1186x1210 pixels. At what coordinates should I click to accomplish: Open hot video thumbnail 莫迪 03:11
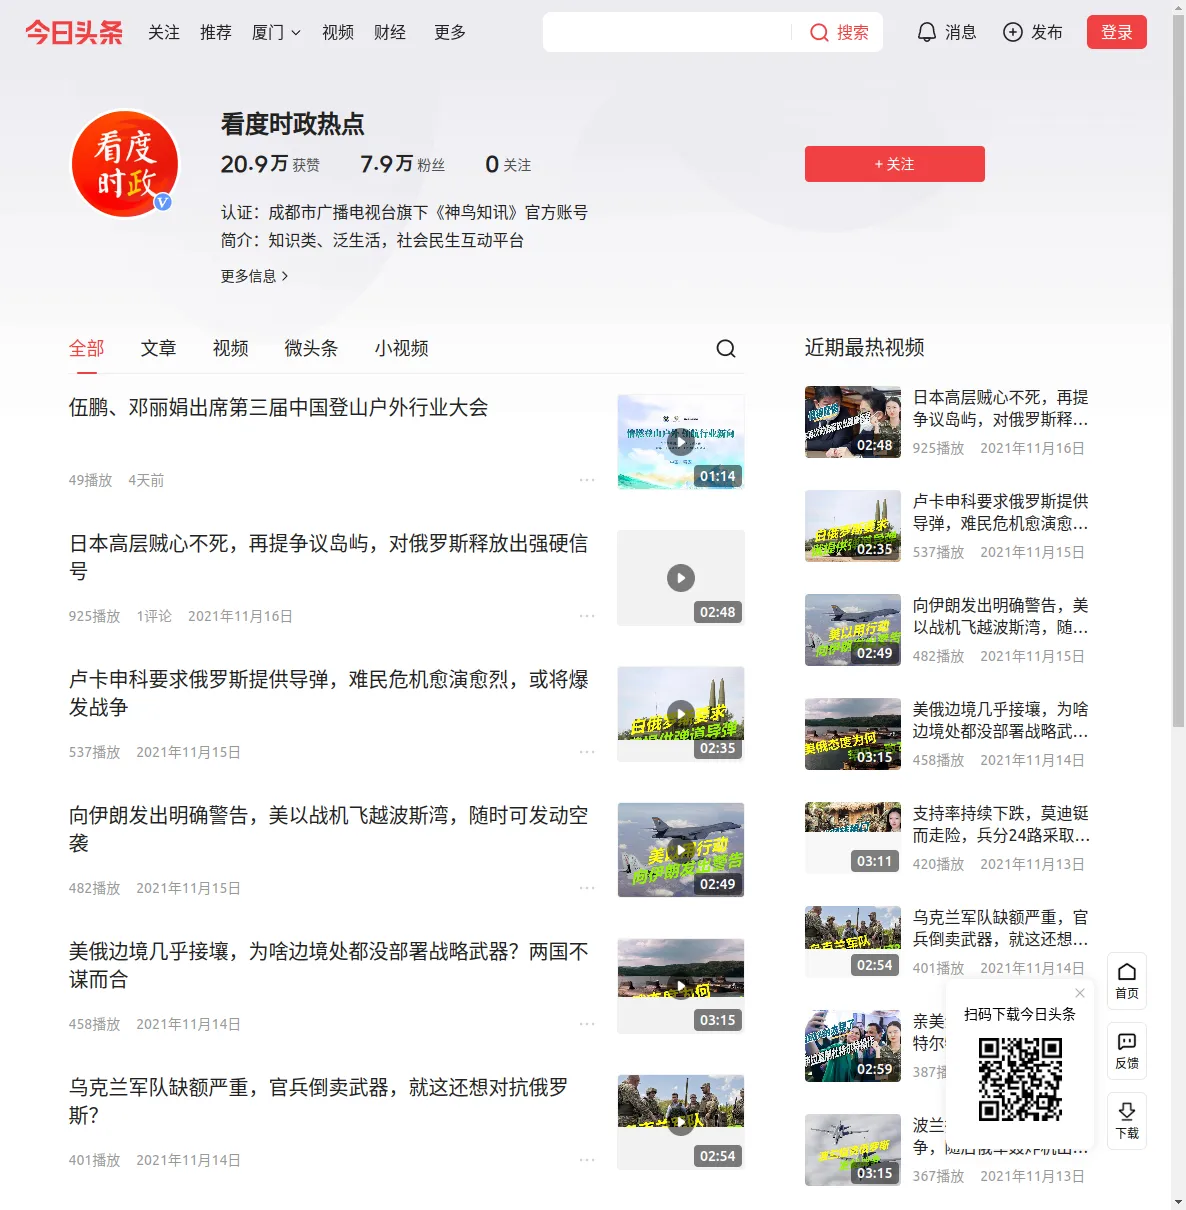coord(853,838)
